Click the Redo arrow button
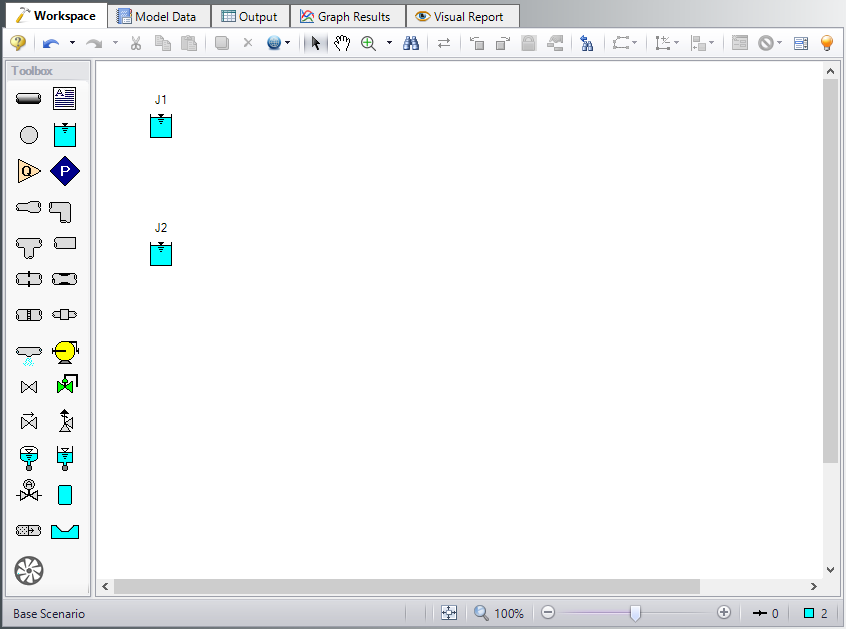The height and width of the screenshot is (629, 846). [x=94, y=43]
